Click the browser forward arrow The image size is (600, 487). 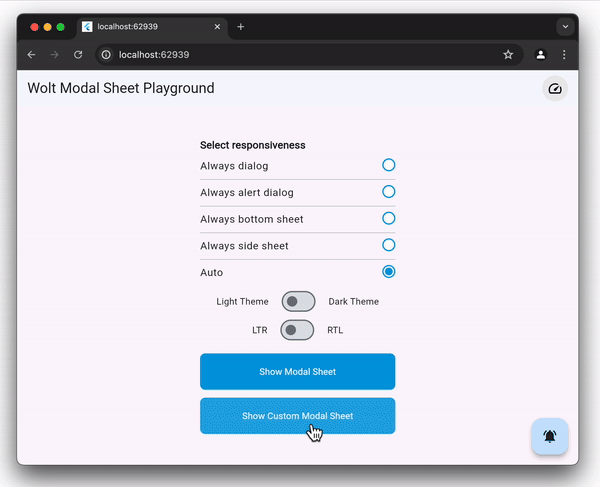click(x=54, y=55)
